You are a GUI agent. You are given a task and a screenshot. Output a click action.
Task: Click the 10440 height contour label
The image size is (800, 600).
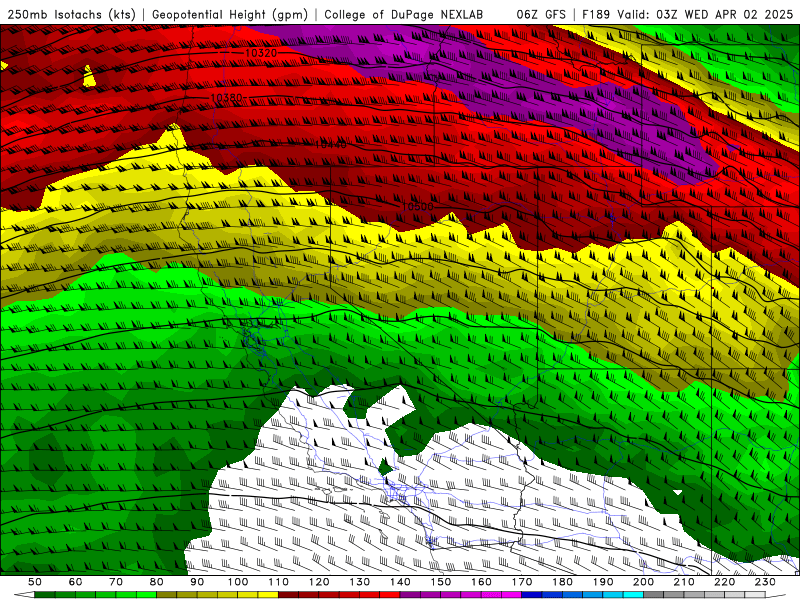(331, 145)
